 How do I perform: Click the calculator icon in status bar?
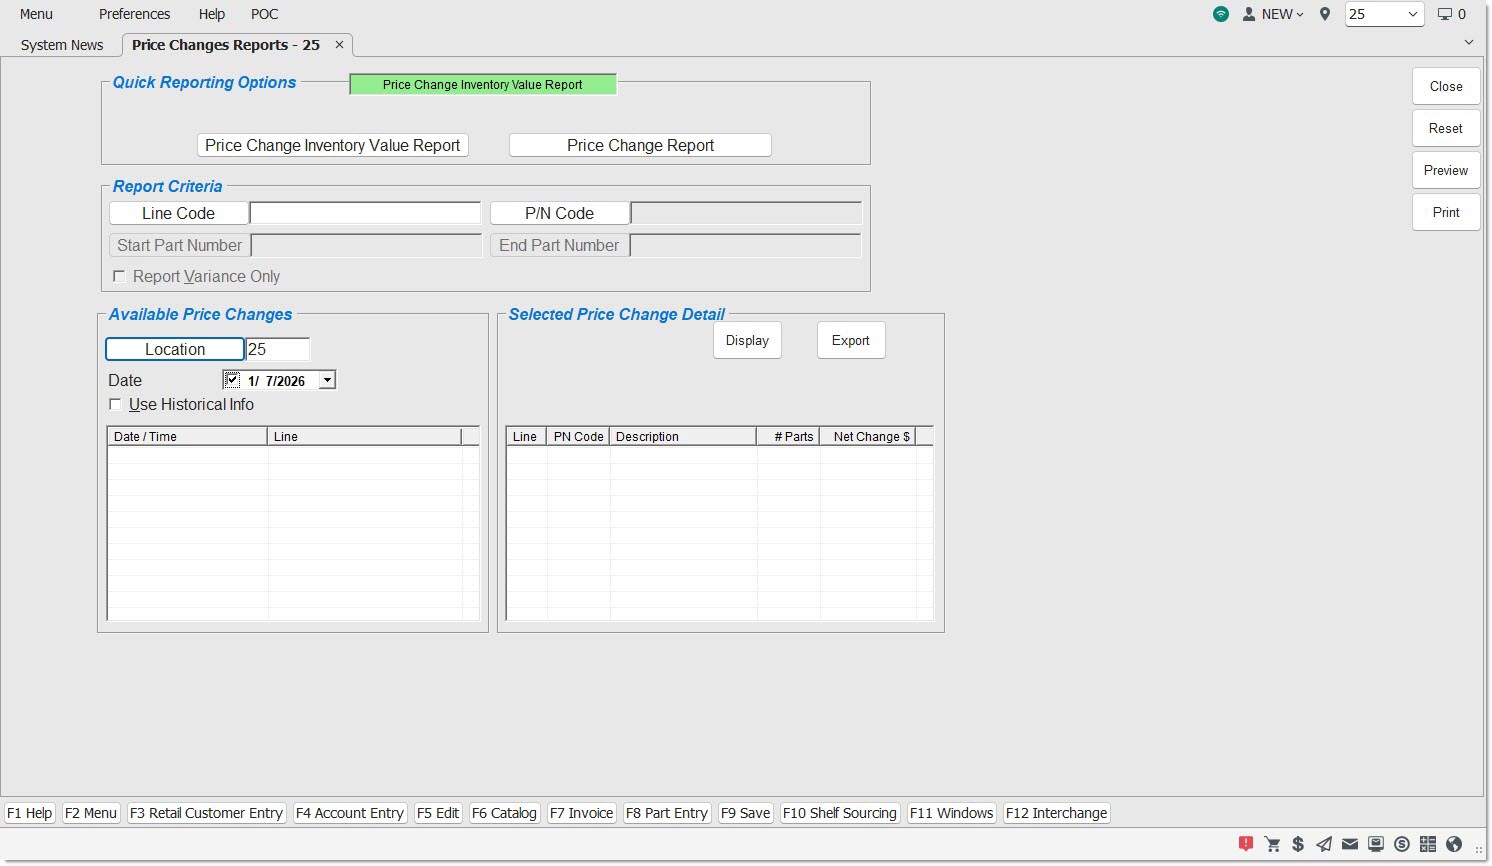(x=1428, y=844)
